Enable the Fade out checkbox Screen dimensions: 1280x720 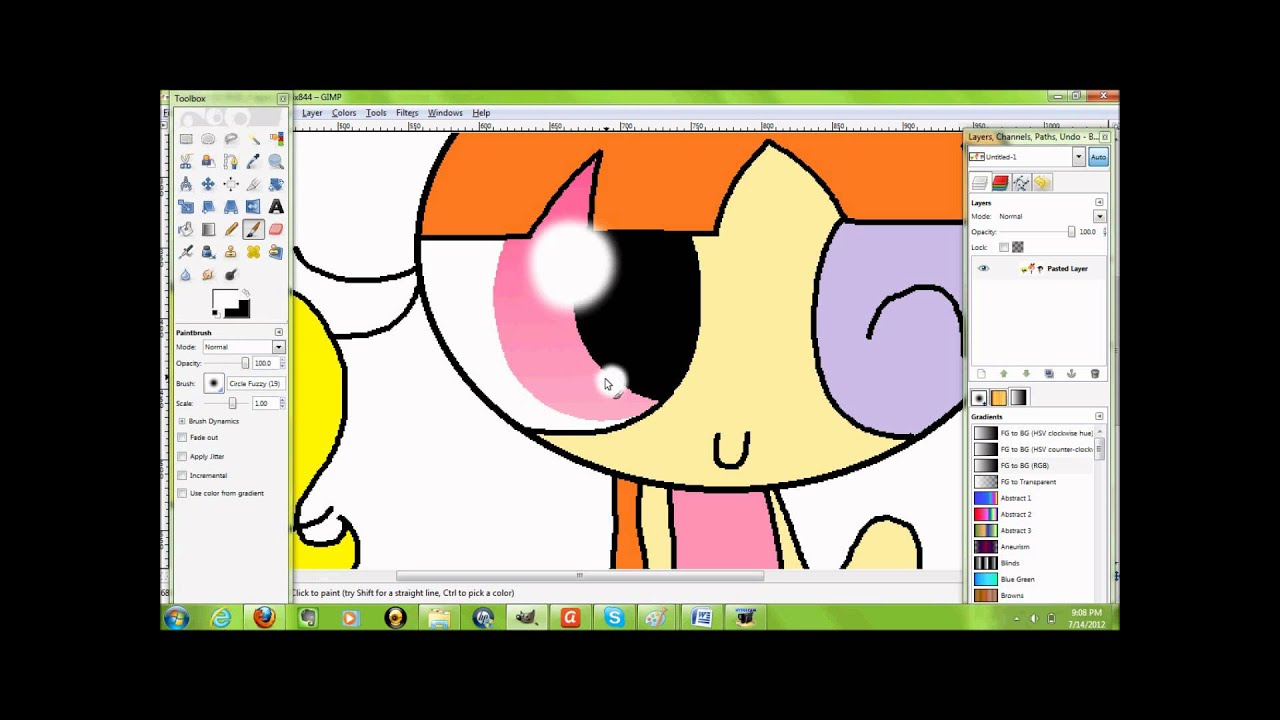(182, 437)
